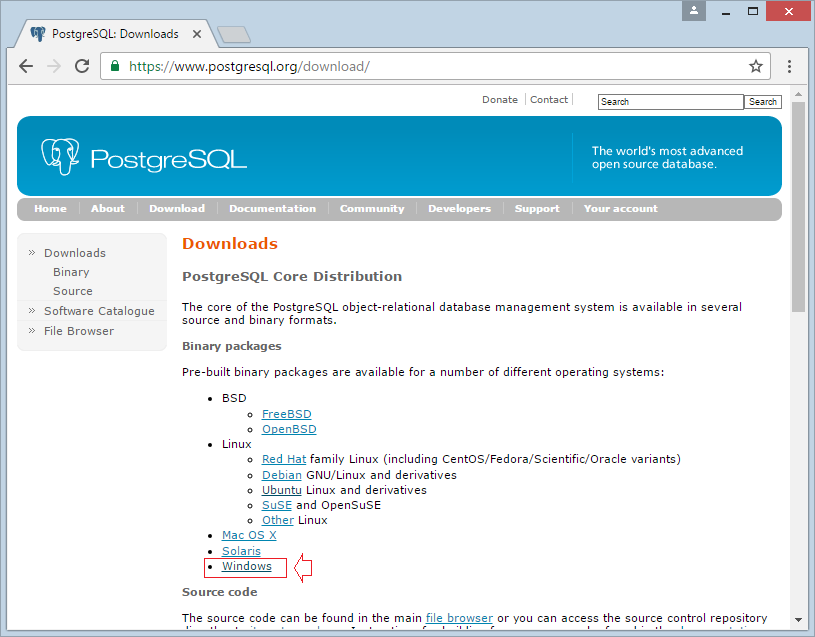
Task: Click the Linux list item text
Action: pyautogui.click(x=236, y=444)
